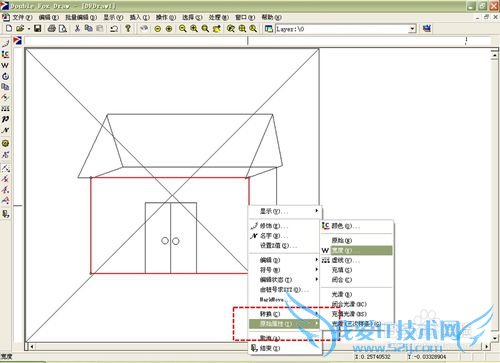The image size is (500, 363).
Task: Cut selection with the scissors icon
Action: [x=77, y=29]
